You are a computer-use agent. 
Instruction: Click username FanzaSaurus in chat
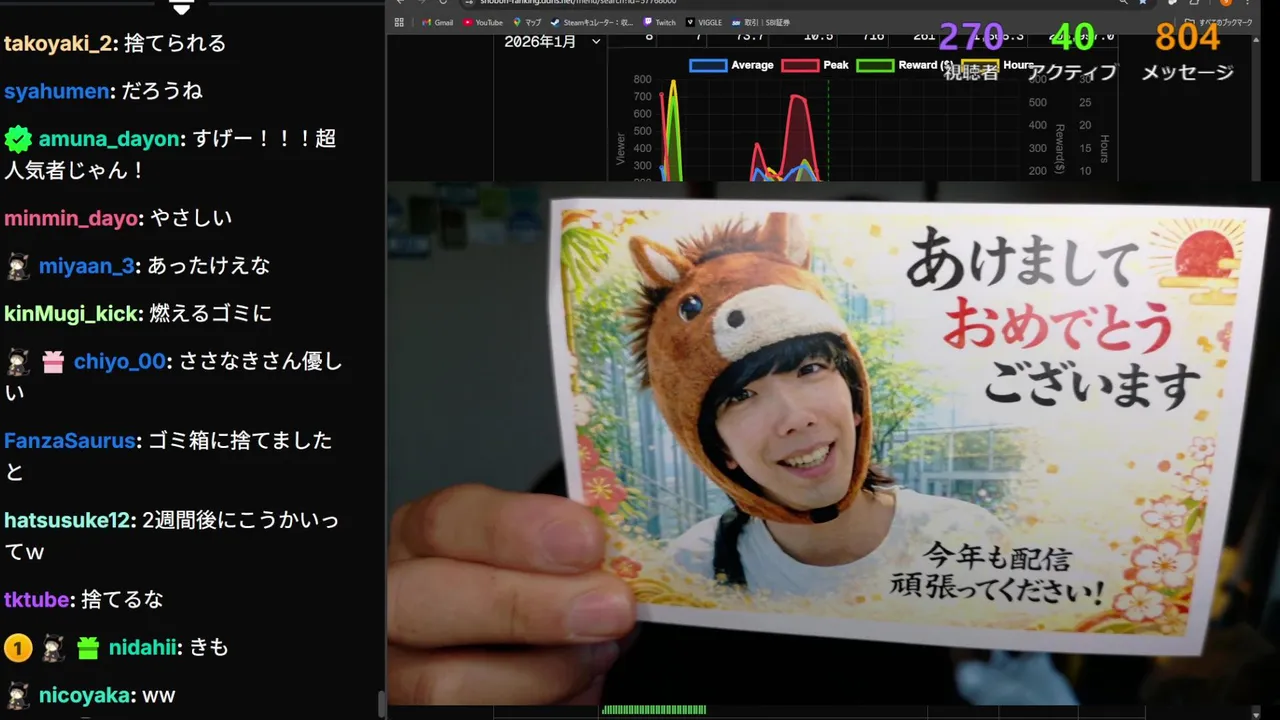pyautogui.click(x=69, y=441)
